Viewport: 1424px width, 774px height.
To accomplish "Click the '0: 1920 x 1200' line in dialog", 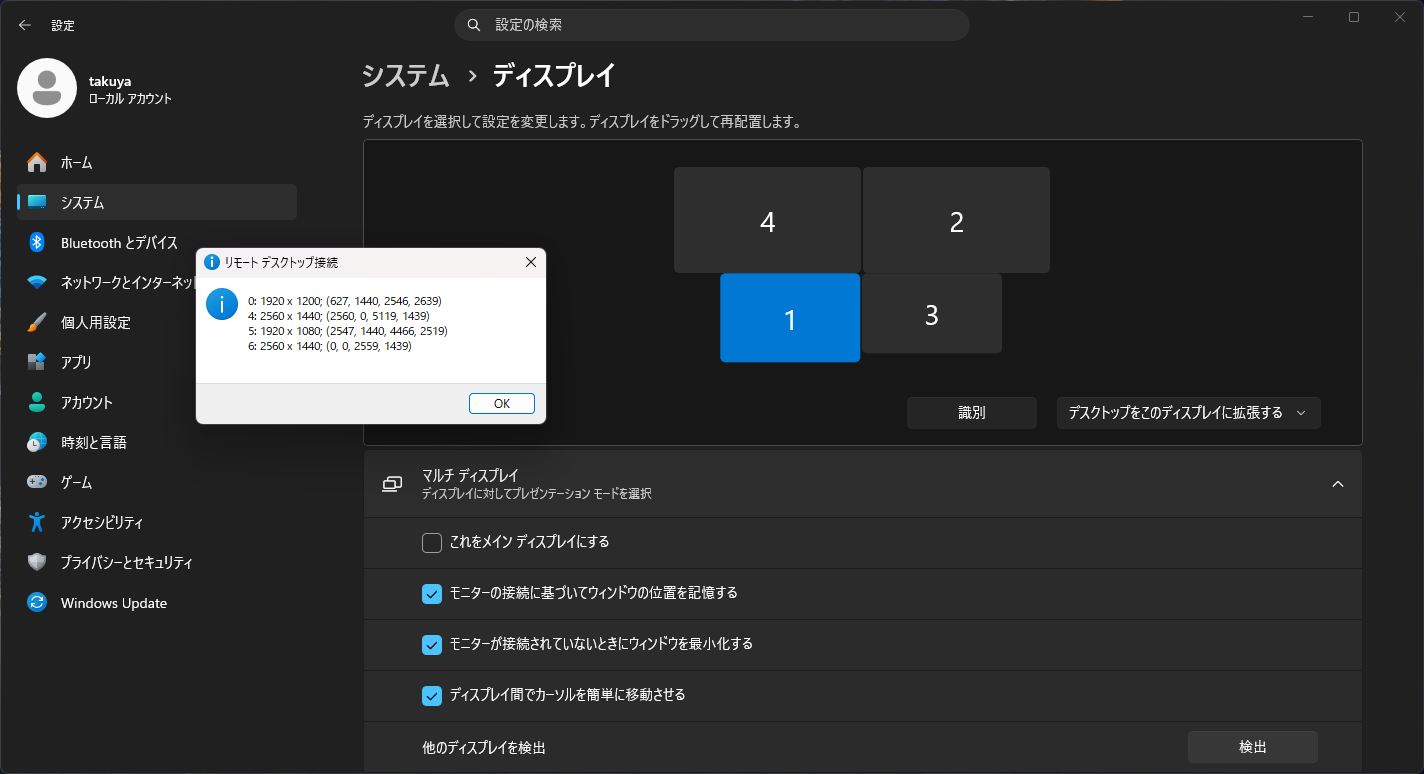I will tap(345, 300).
